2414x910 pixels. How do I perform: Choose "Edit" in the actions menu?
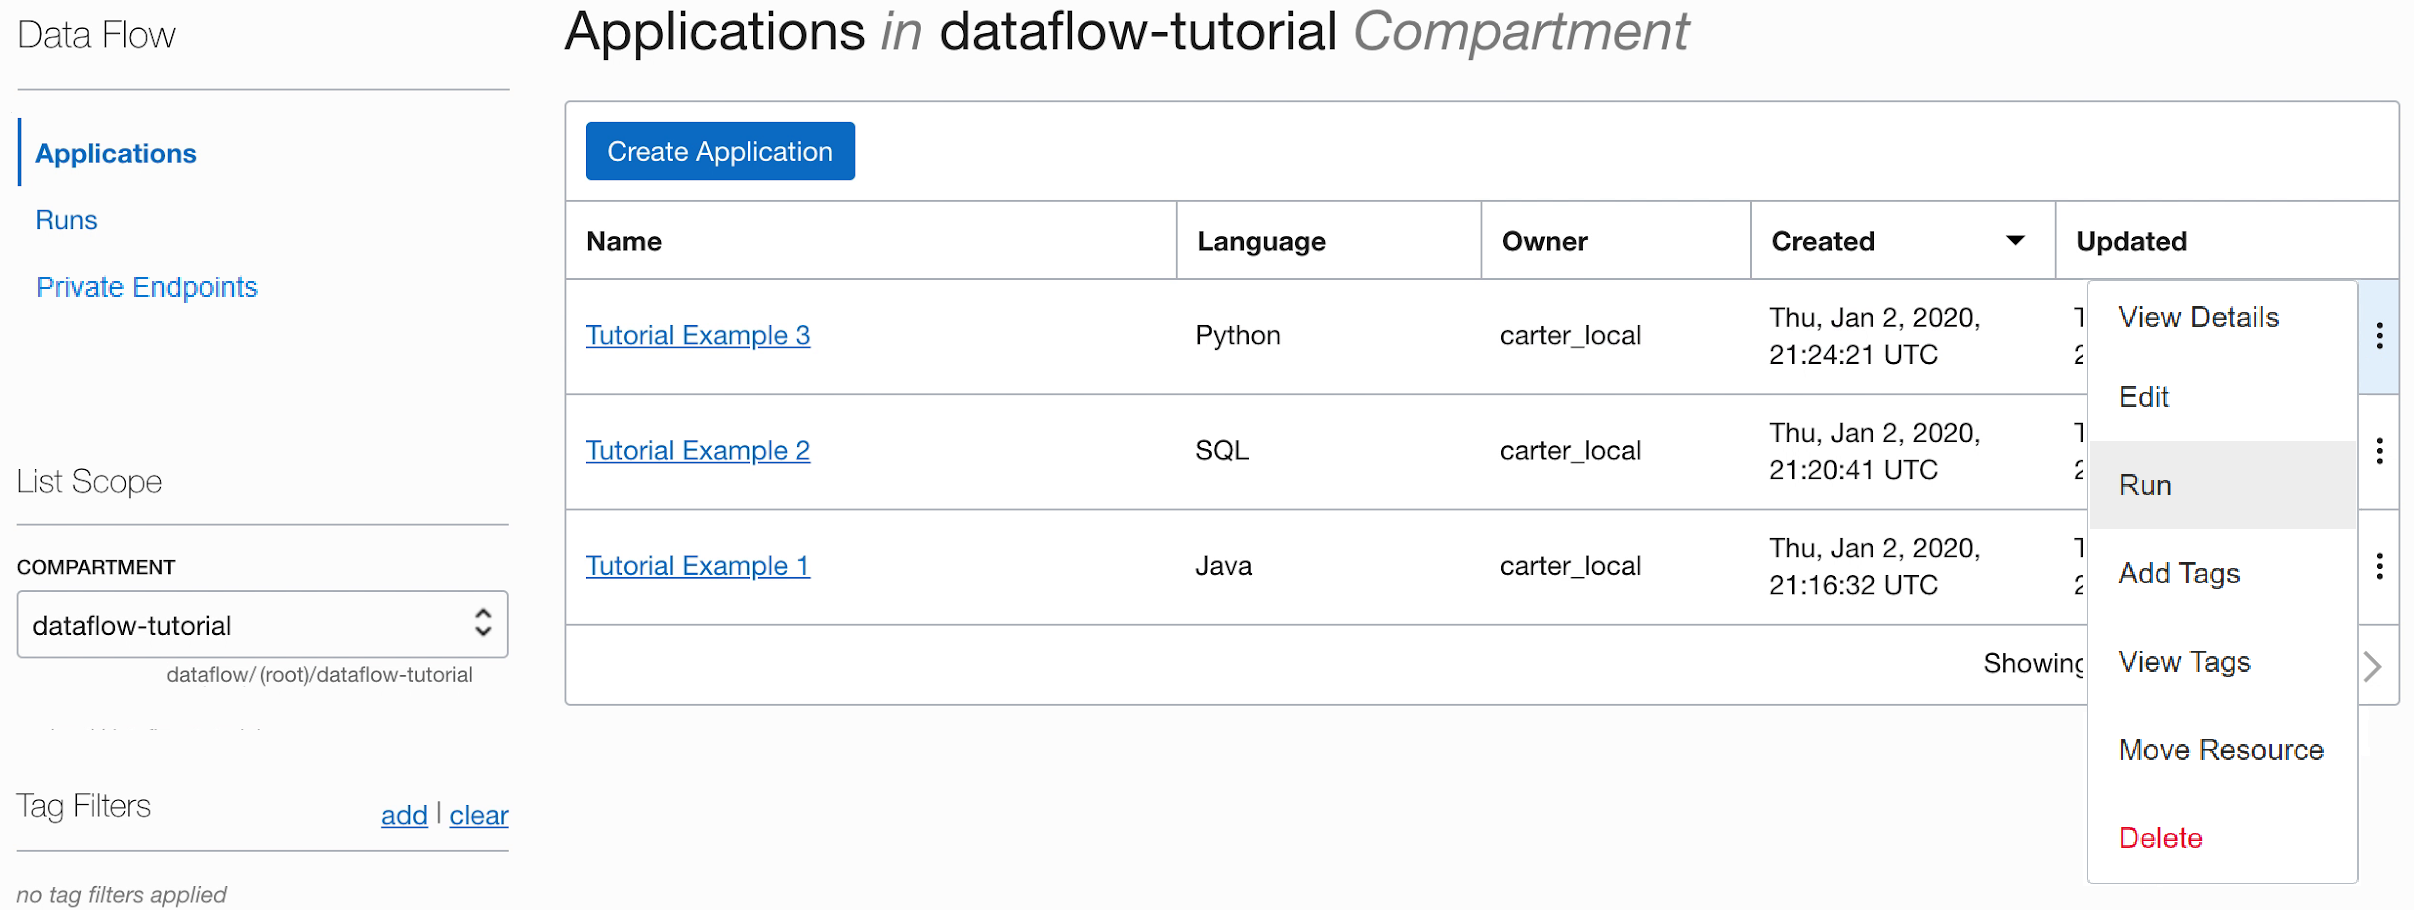(2143, 396)
